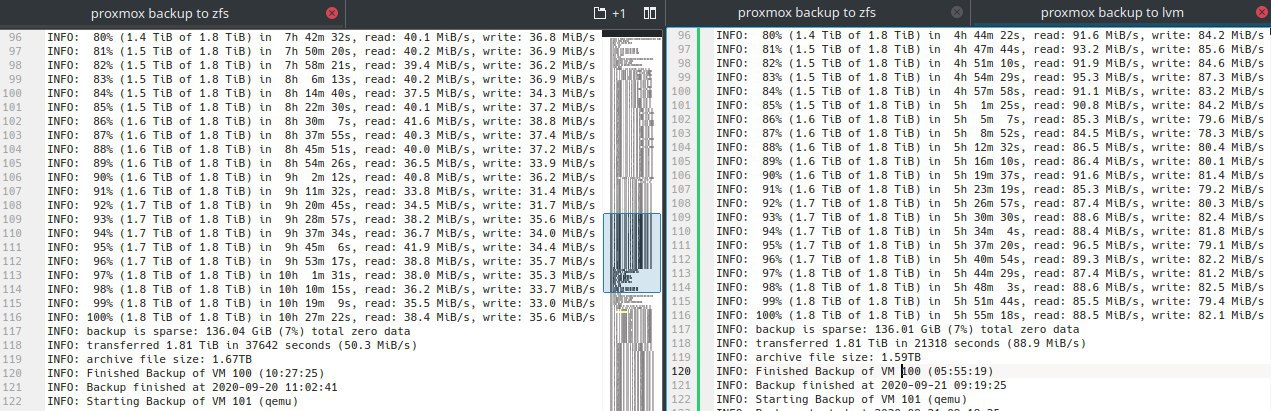Click left 95% line at 9h 45m 6s
Image resolution: width=1271 pixels, height=411 pixels.
321,247
